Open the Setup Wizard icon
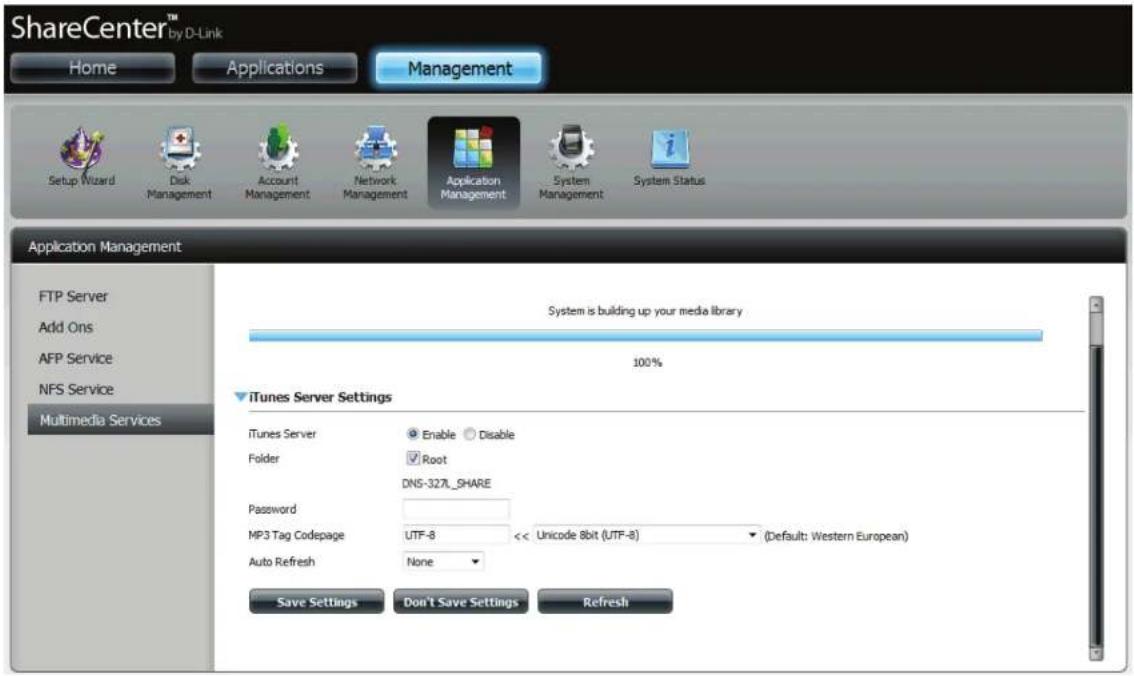Screen dimensions: 1134x676 [x=81, y=157]
